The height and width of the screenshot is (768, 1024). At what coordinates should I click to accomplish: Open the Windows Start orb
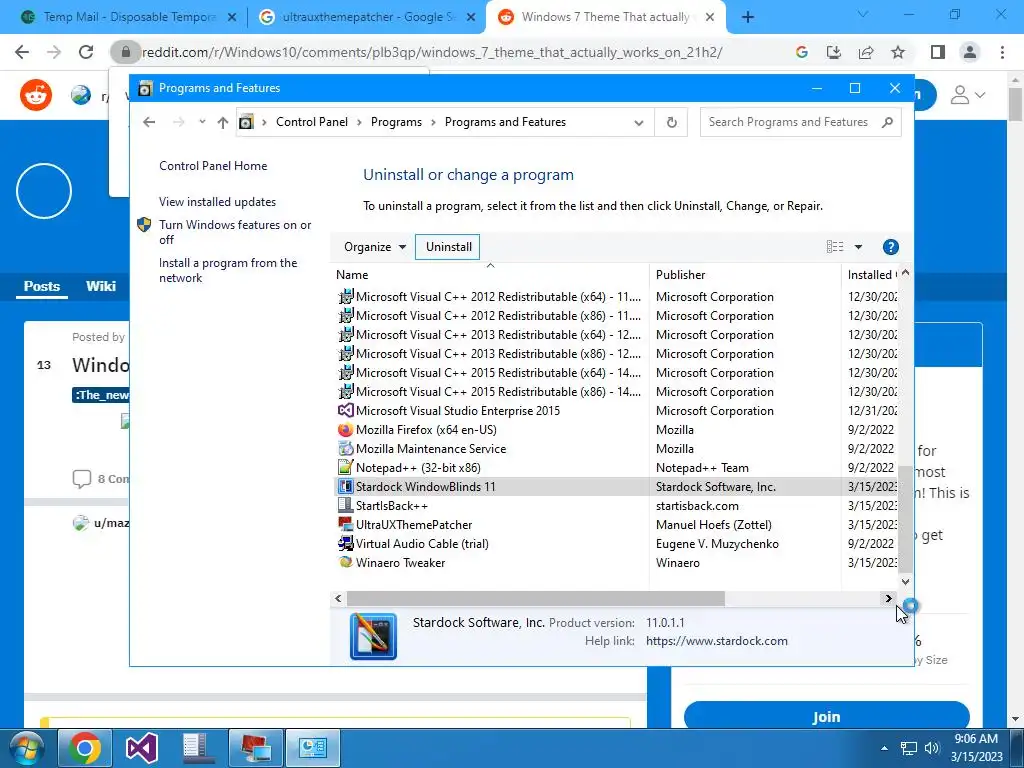(x=26, y=748)
